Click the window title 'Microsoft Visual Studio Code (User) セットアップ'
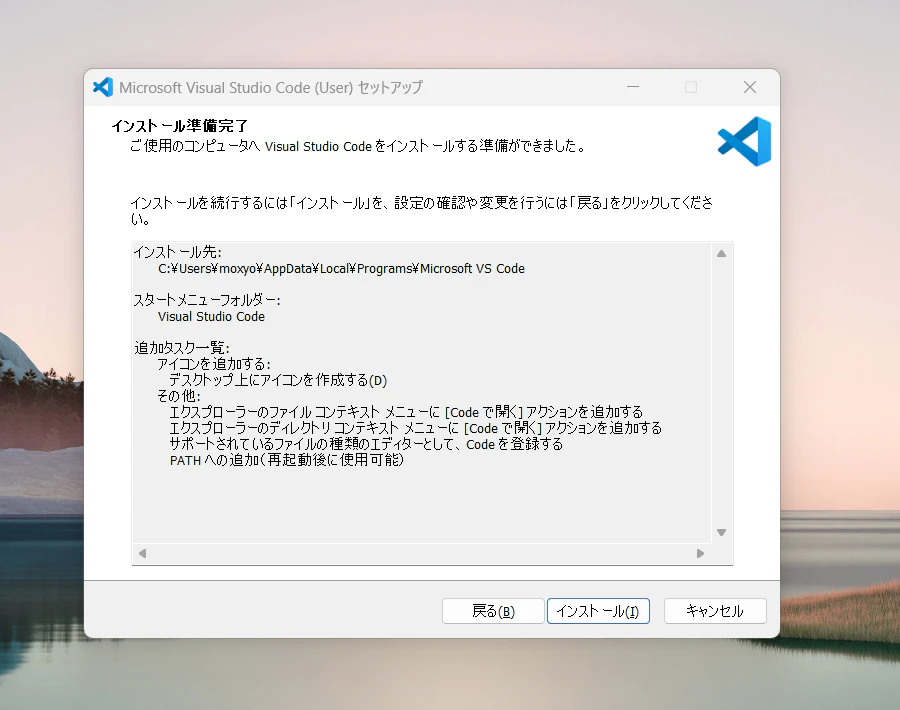 coord(271,87)
